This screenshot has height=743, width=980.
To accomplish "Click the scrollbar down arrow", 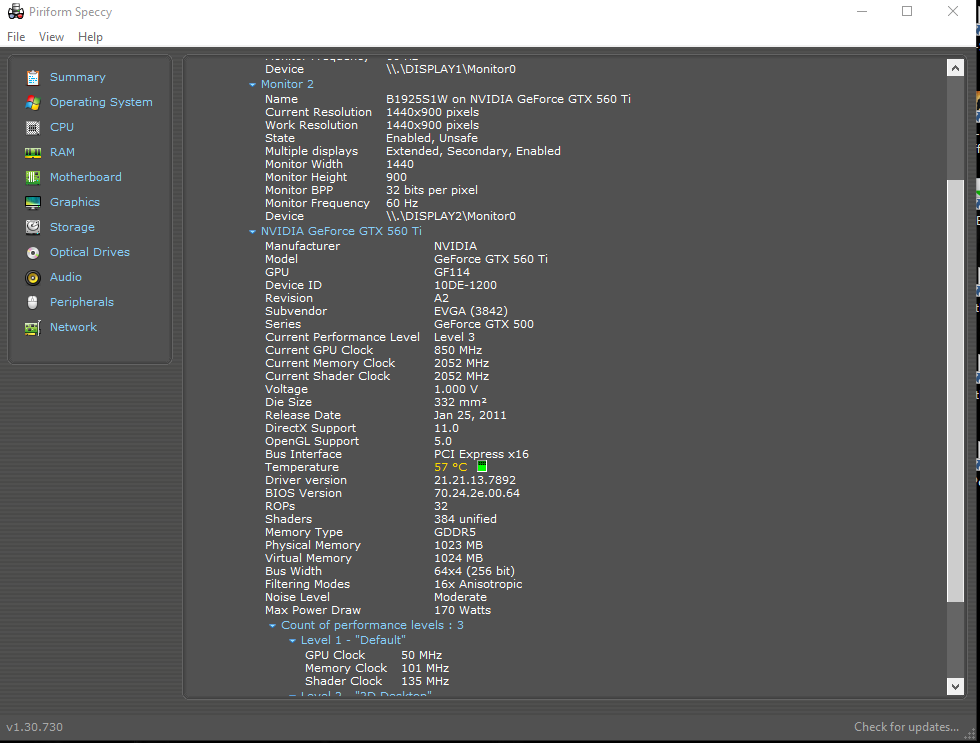I will (x=955, y=686).
